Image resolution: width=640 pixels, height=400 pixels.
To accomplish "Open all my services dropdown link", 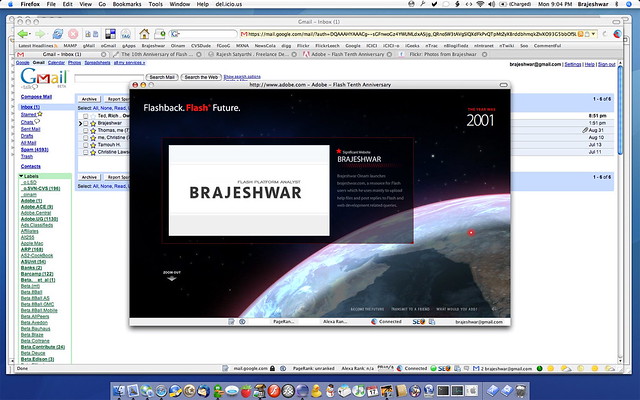I will point(129,63).
